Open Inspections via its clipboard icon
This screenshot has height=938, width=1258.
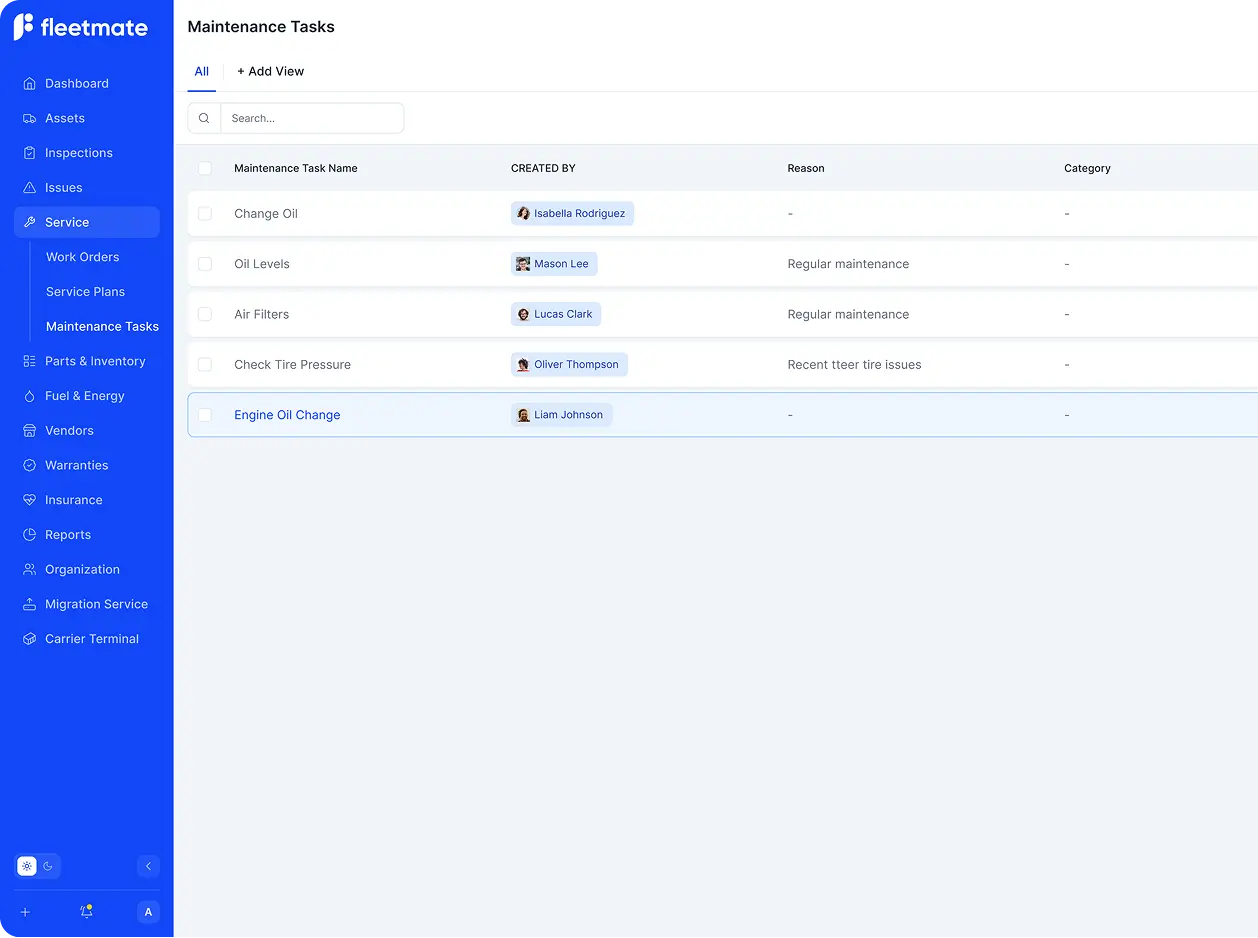click(x=30, y=153)
